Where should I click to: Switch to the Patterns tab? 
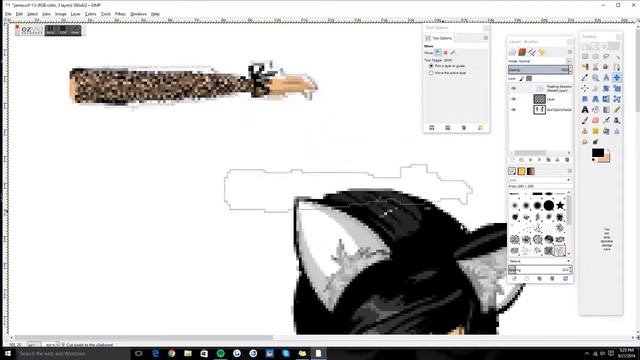pos(522,171)
